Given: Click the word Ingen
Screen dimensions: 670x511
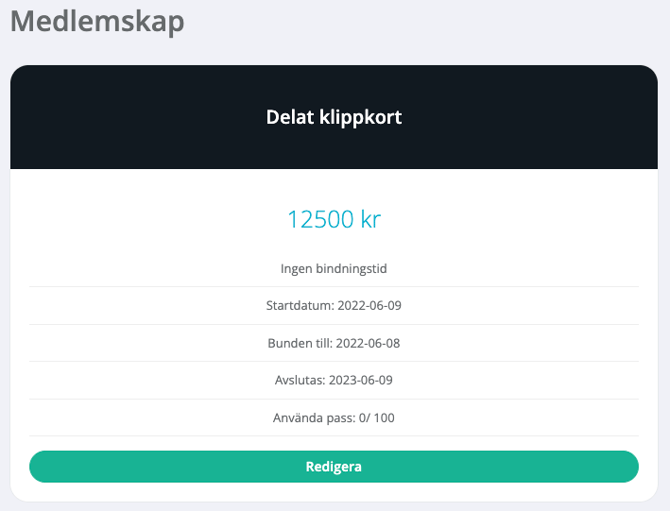Looking at the screenshot, I should [299, 269].
